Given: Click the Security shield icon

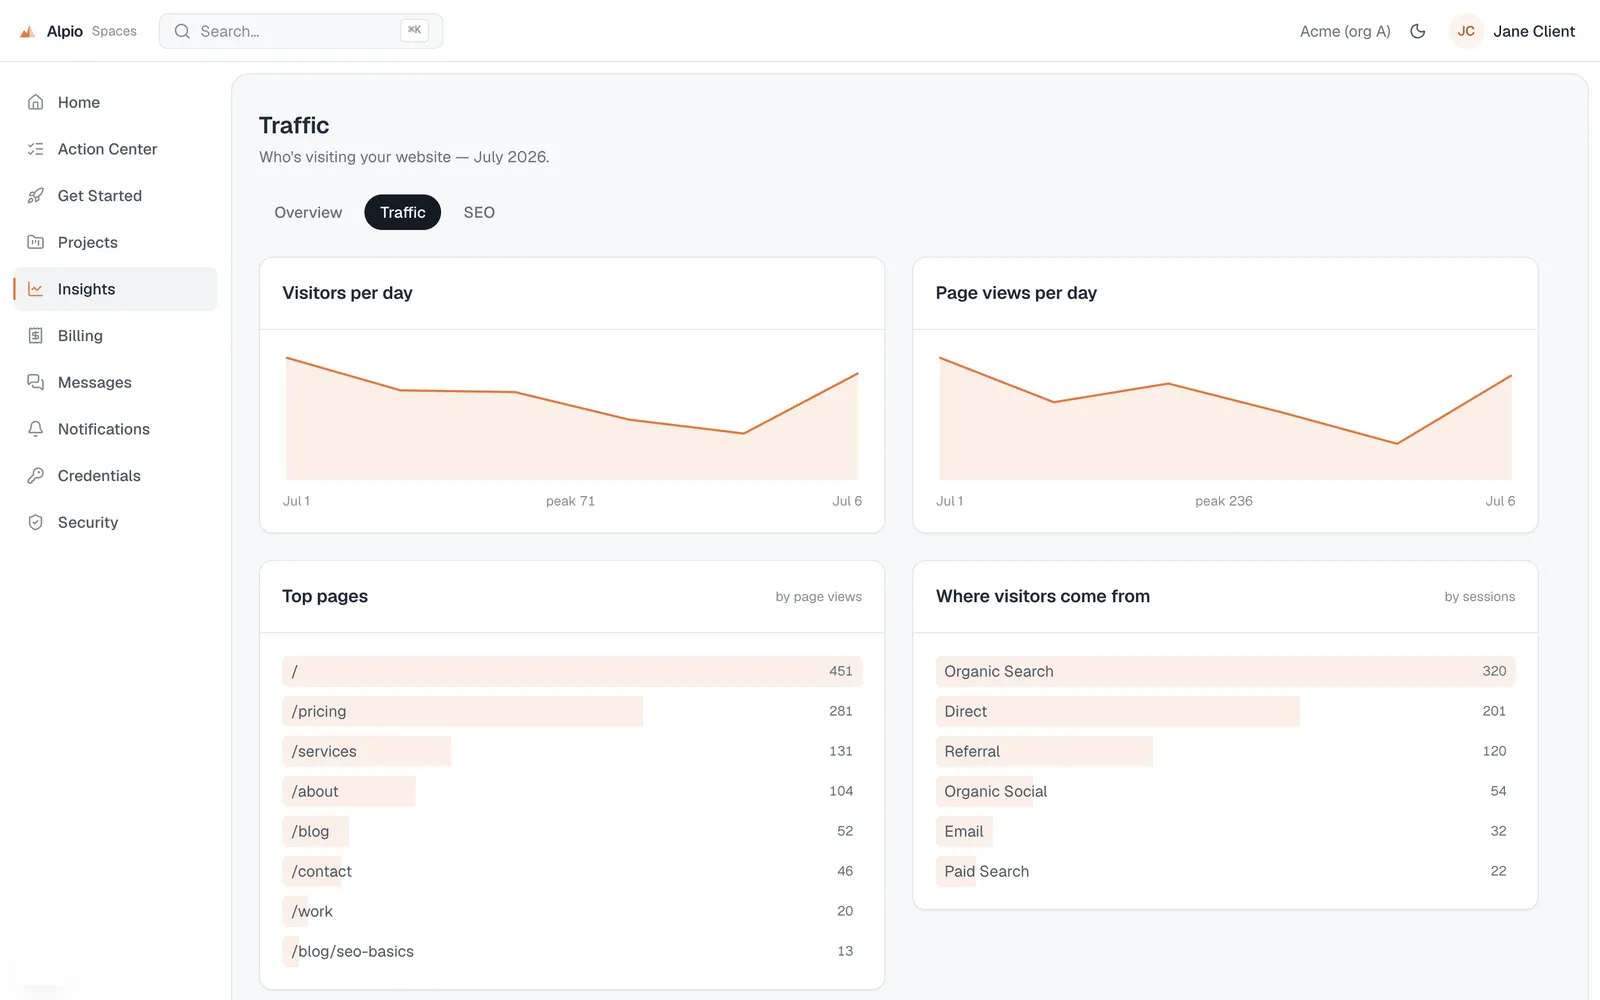Looking at the screenshot, I should coord(36,522).
